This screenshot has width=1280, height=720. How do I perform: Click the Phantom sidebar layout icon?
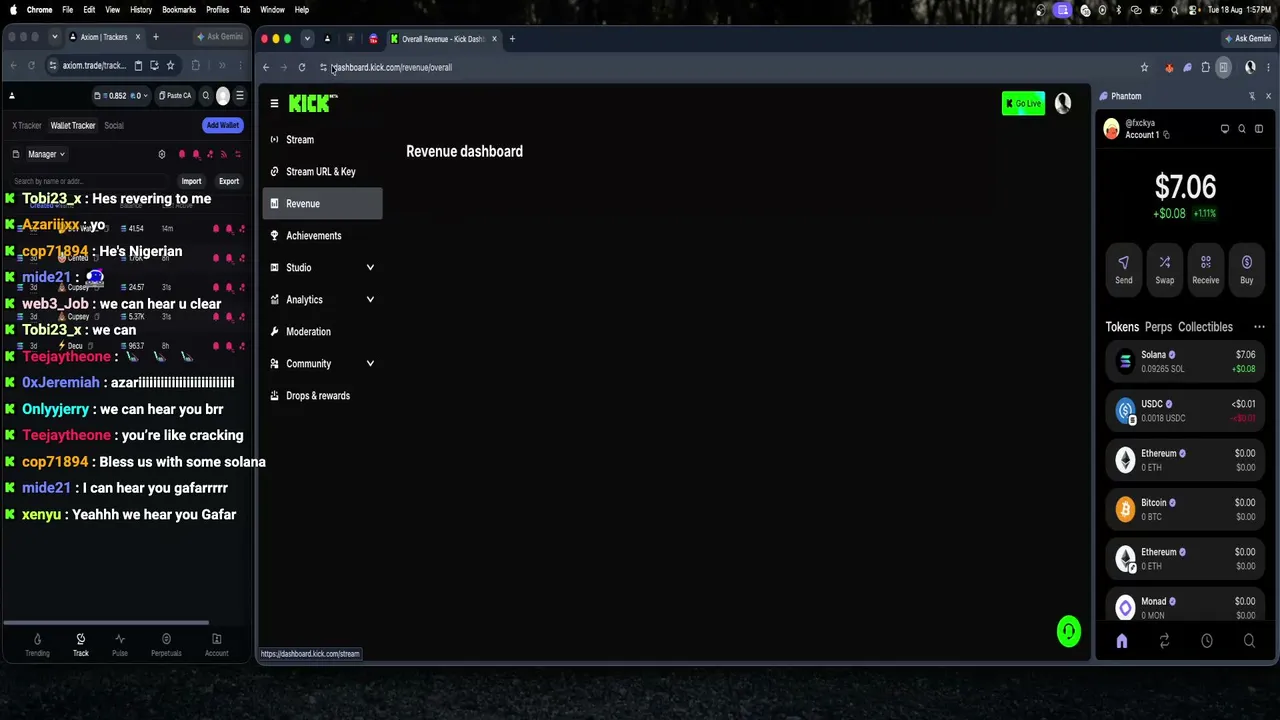1259,129
